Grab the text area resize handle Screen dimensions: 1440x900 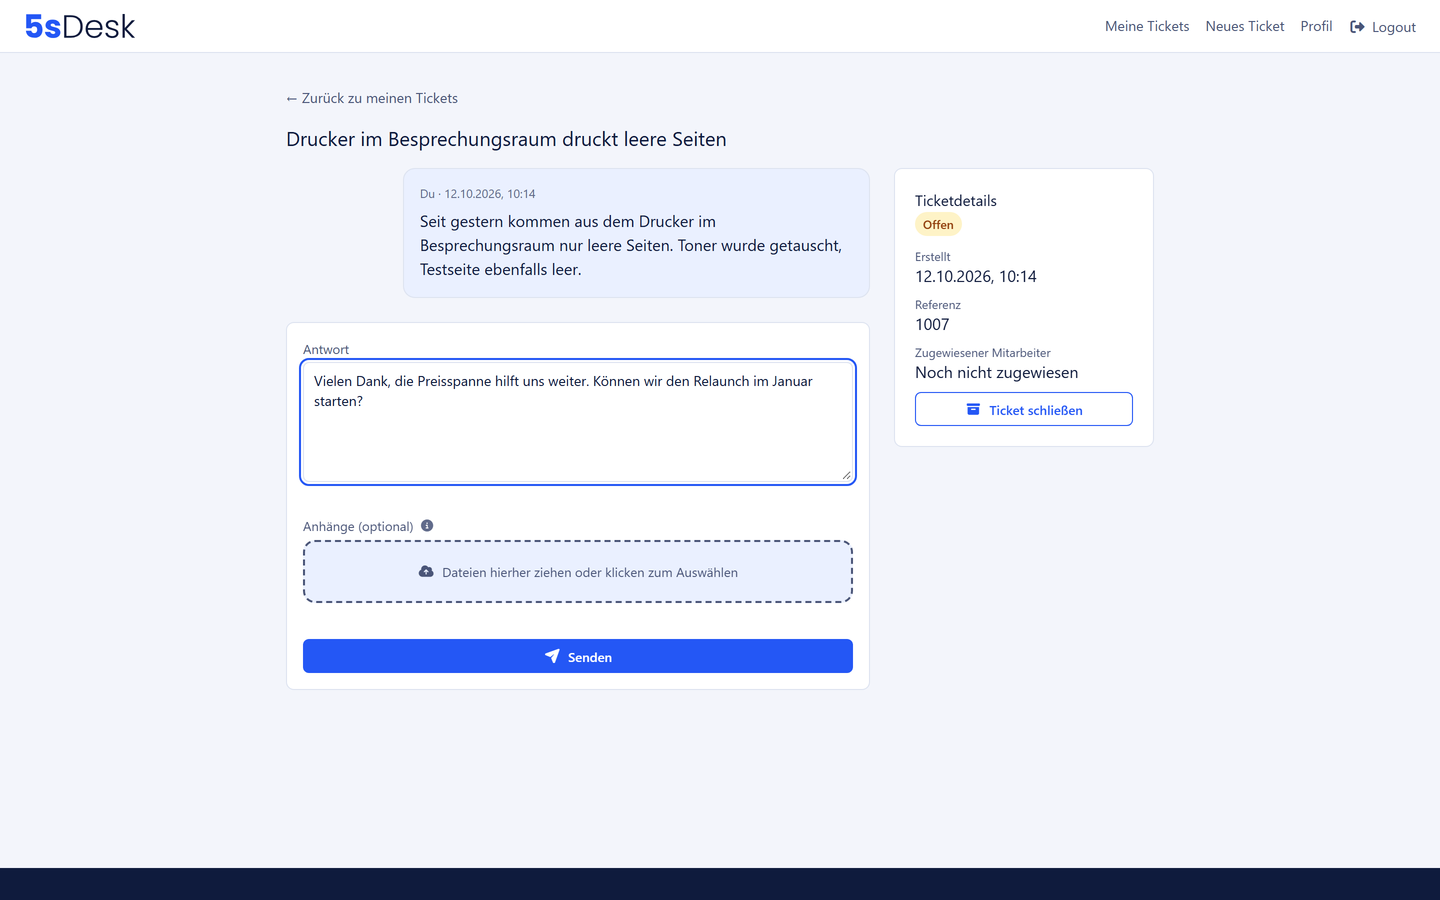tap(846, 475)
